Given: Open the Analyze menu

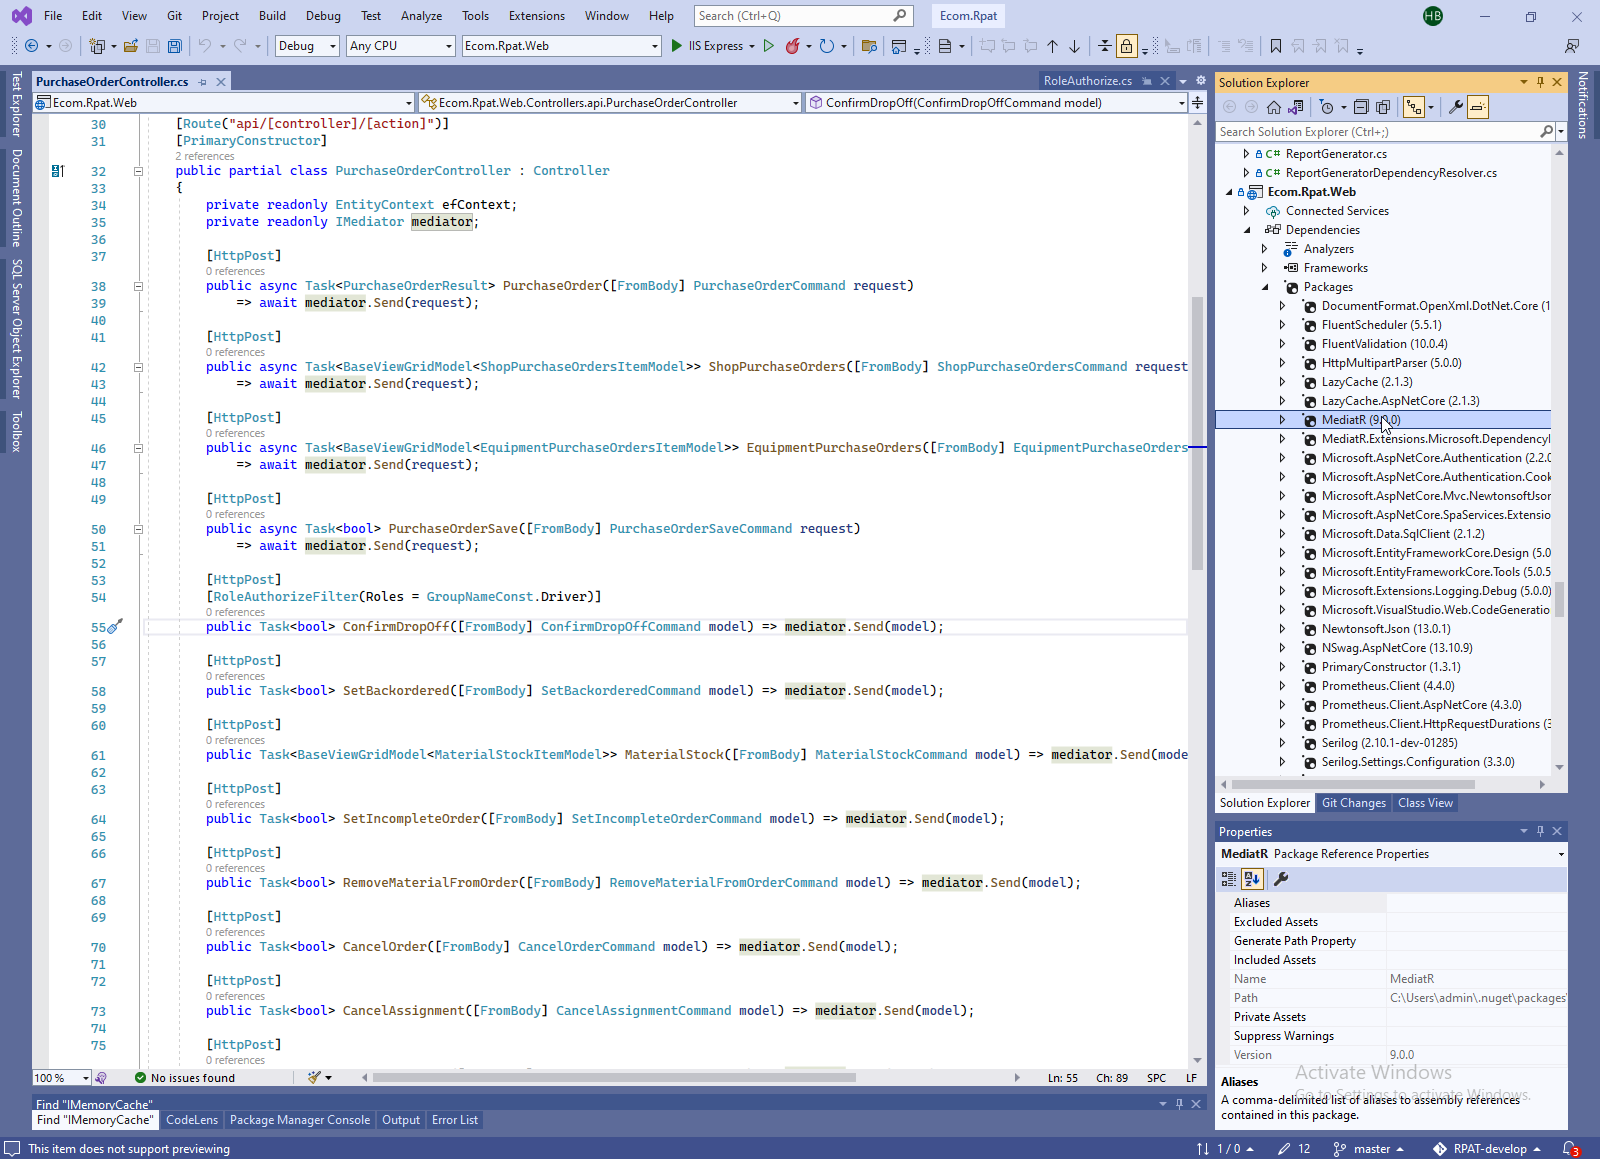Looking at the screenshot, I should (x=421, y=16).
